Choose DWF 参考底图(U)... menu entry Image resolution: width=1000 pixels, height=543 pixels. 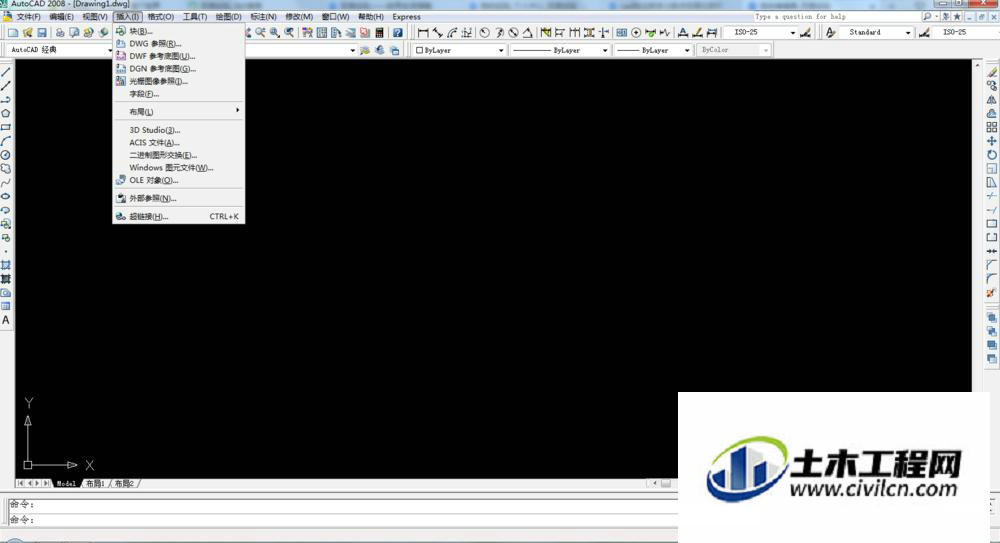(x=178, y=56)
